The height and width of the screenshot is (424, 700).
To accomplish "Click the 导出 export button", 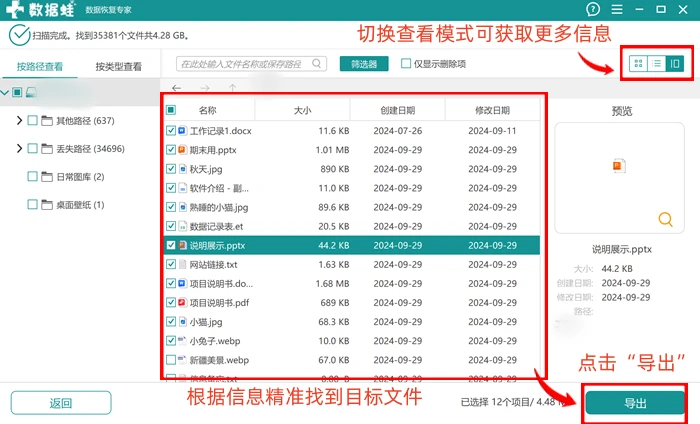I will click(x=635, y=403).
